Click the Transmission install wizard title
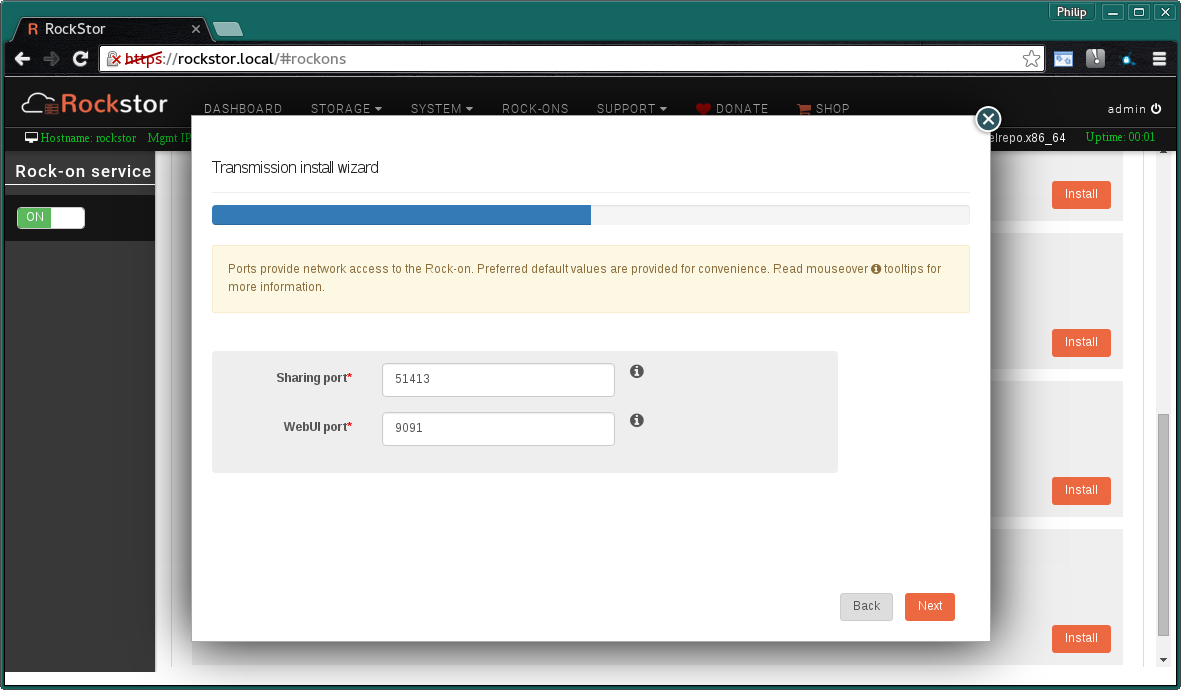The height and width of the screenshot is (690, 1181). click(295, 167)
